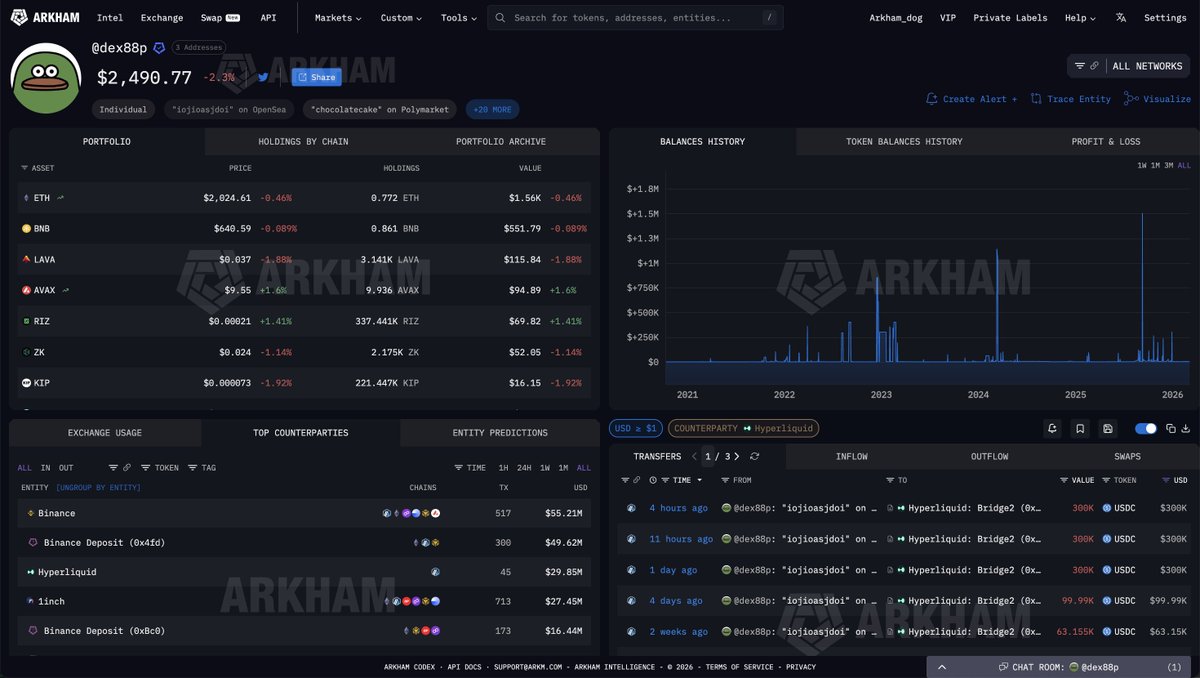
Task: Click the chain-link filter icon in counterparties
Action: pos(126,467)
